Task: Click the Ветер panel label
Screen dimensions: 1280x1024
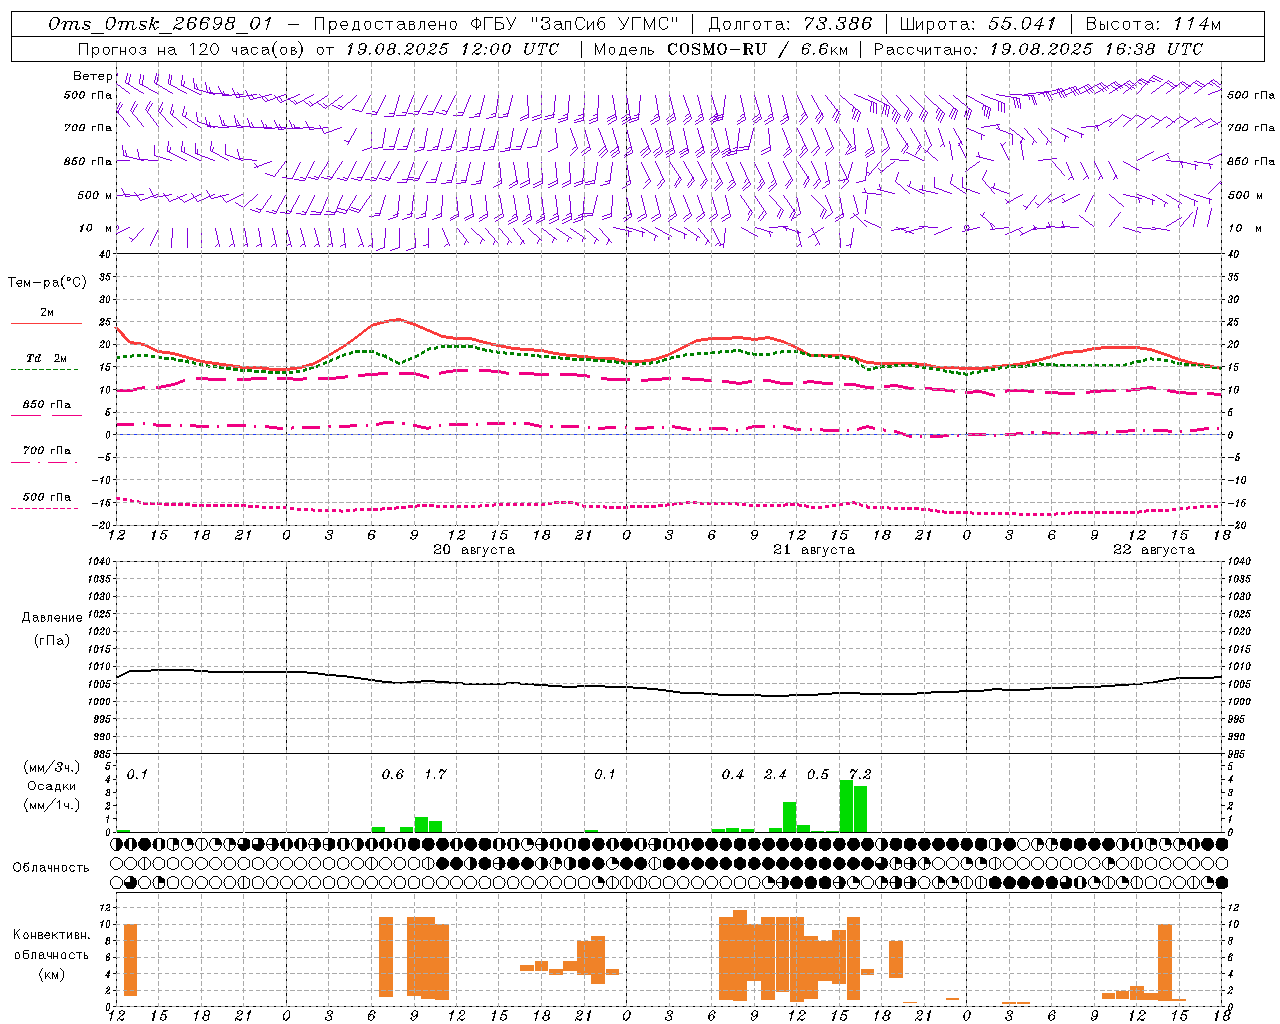Action: (93, 76)
